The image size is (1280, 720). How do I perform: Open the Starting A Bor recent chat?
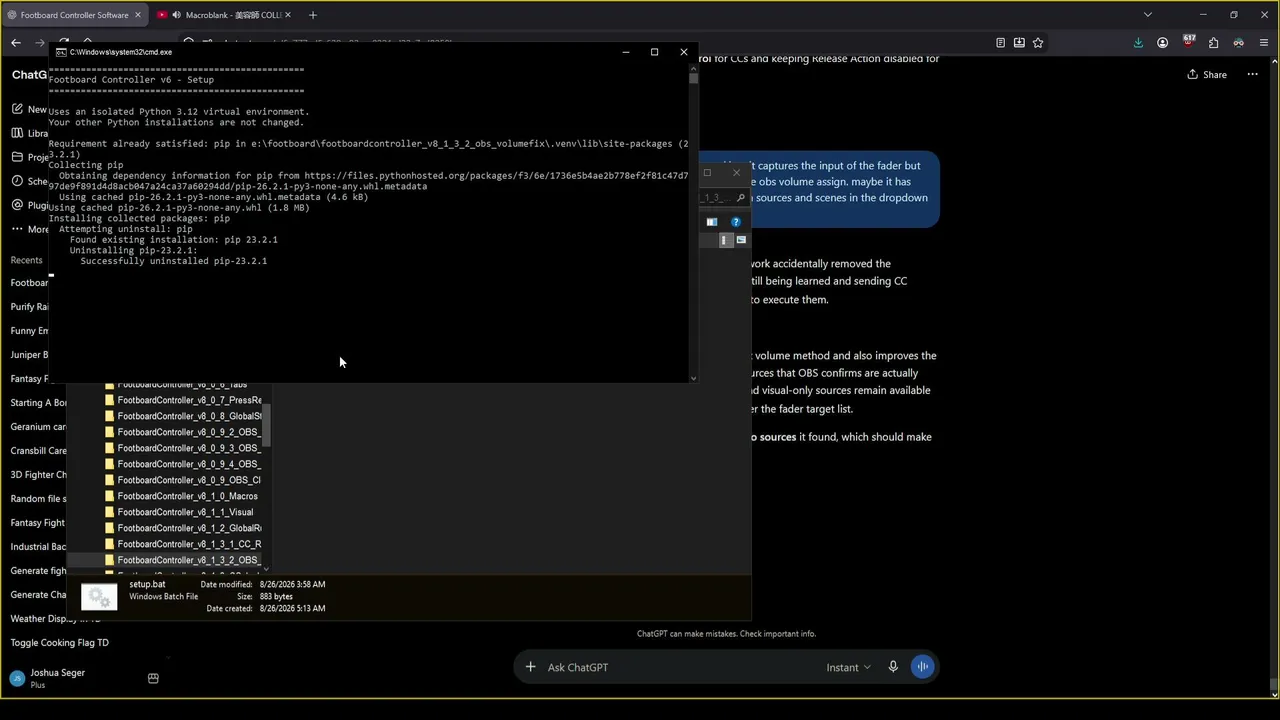pos(38,403)
